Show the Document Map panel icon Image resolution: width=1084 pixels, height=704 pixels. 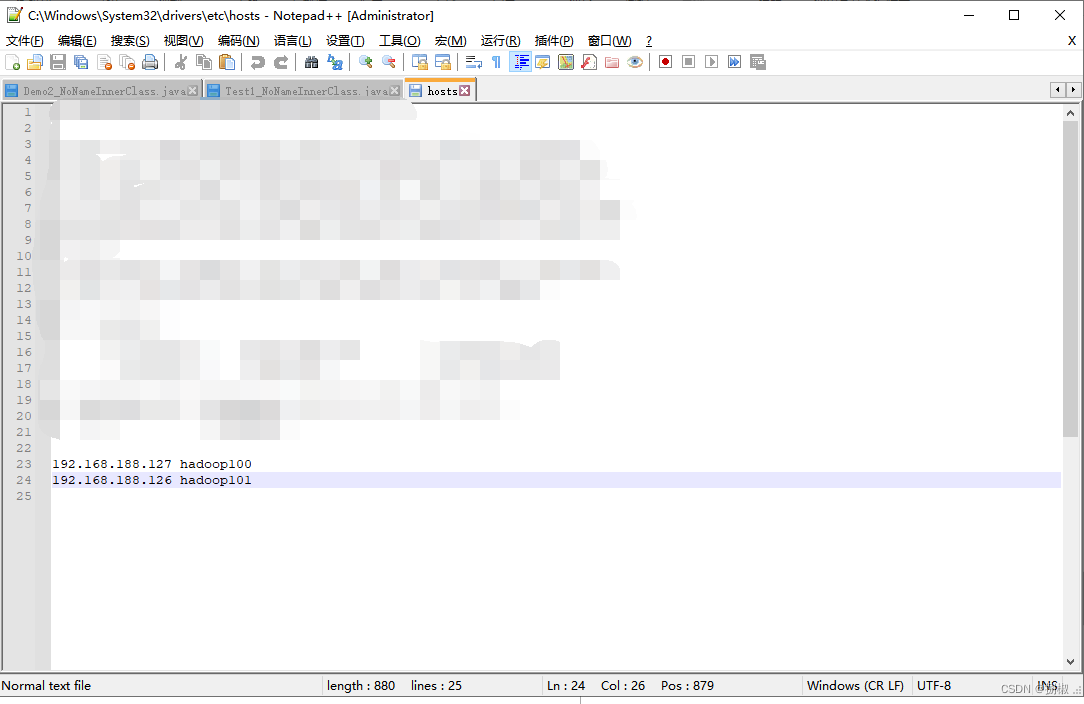point(566,62)
